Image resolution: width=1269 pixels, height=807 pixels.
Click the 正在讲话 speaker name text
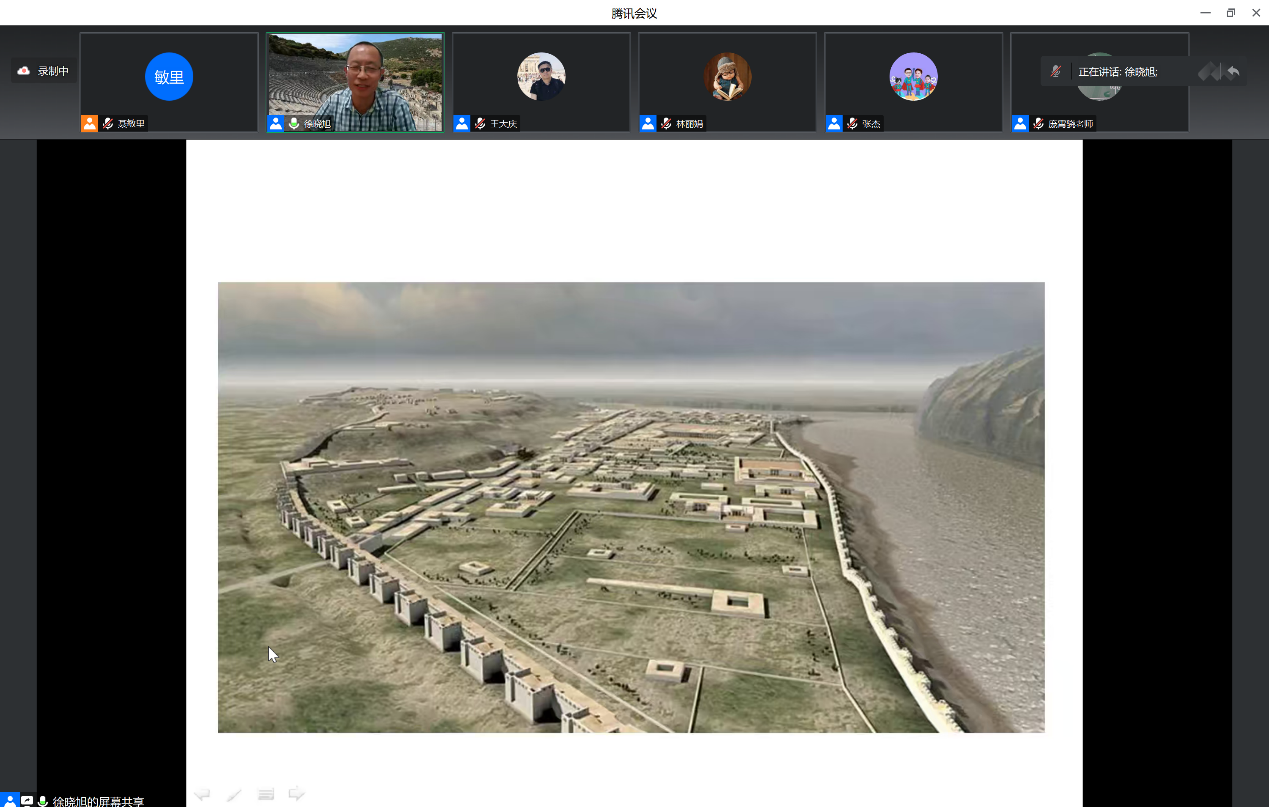[1117, 72]
